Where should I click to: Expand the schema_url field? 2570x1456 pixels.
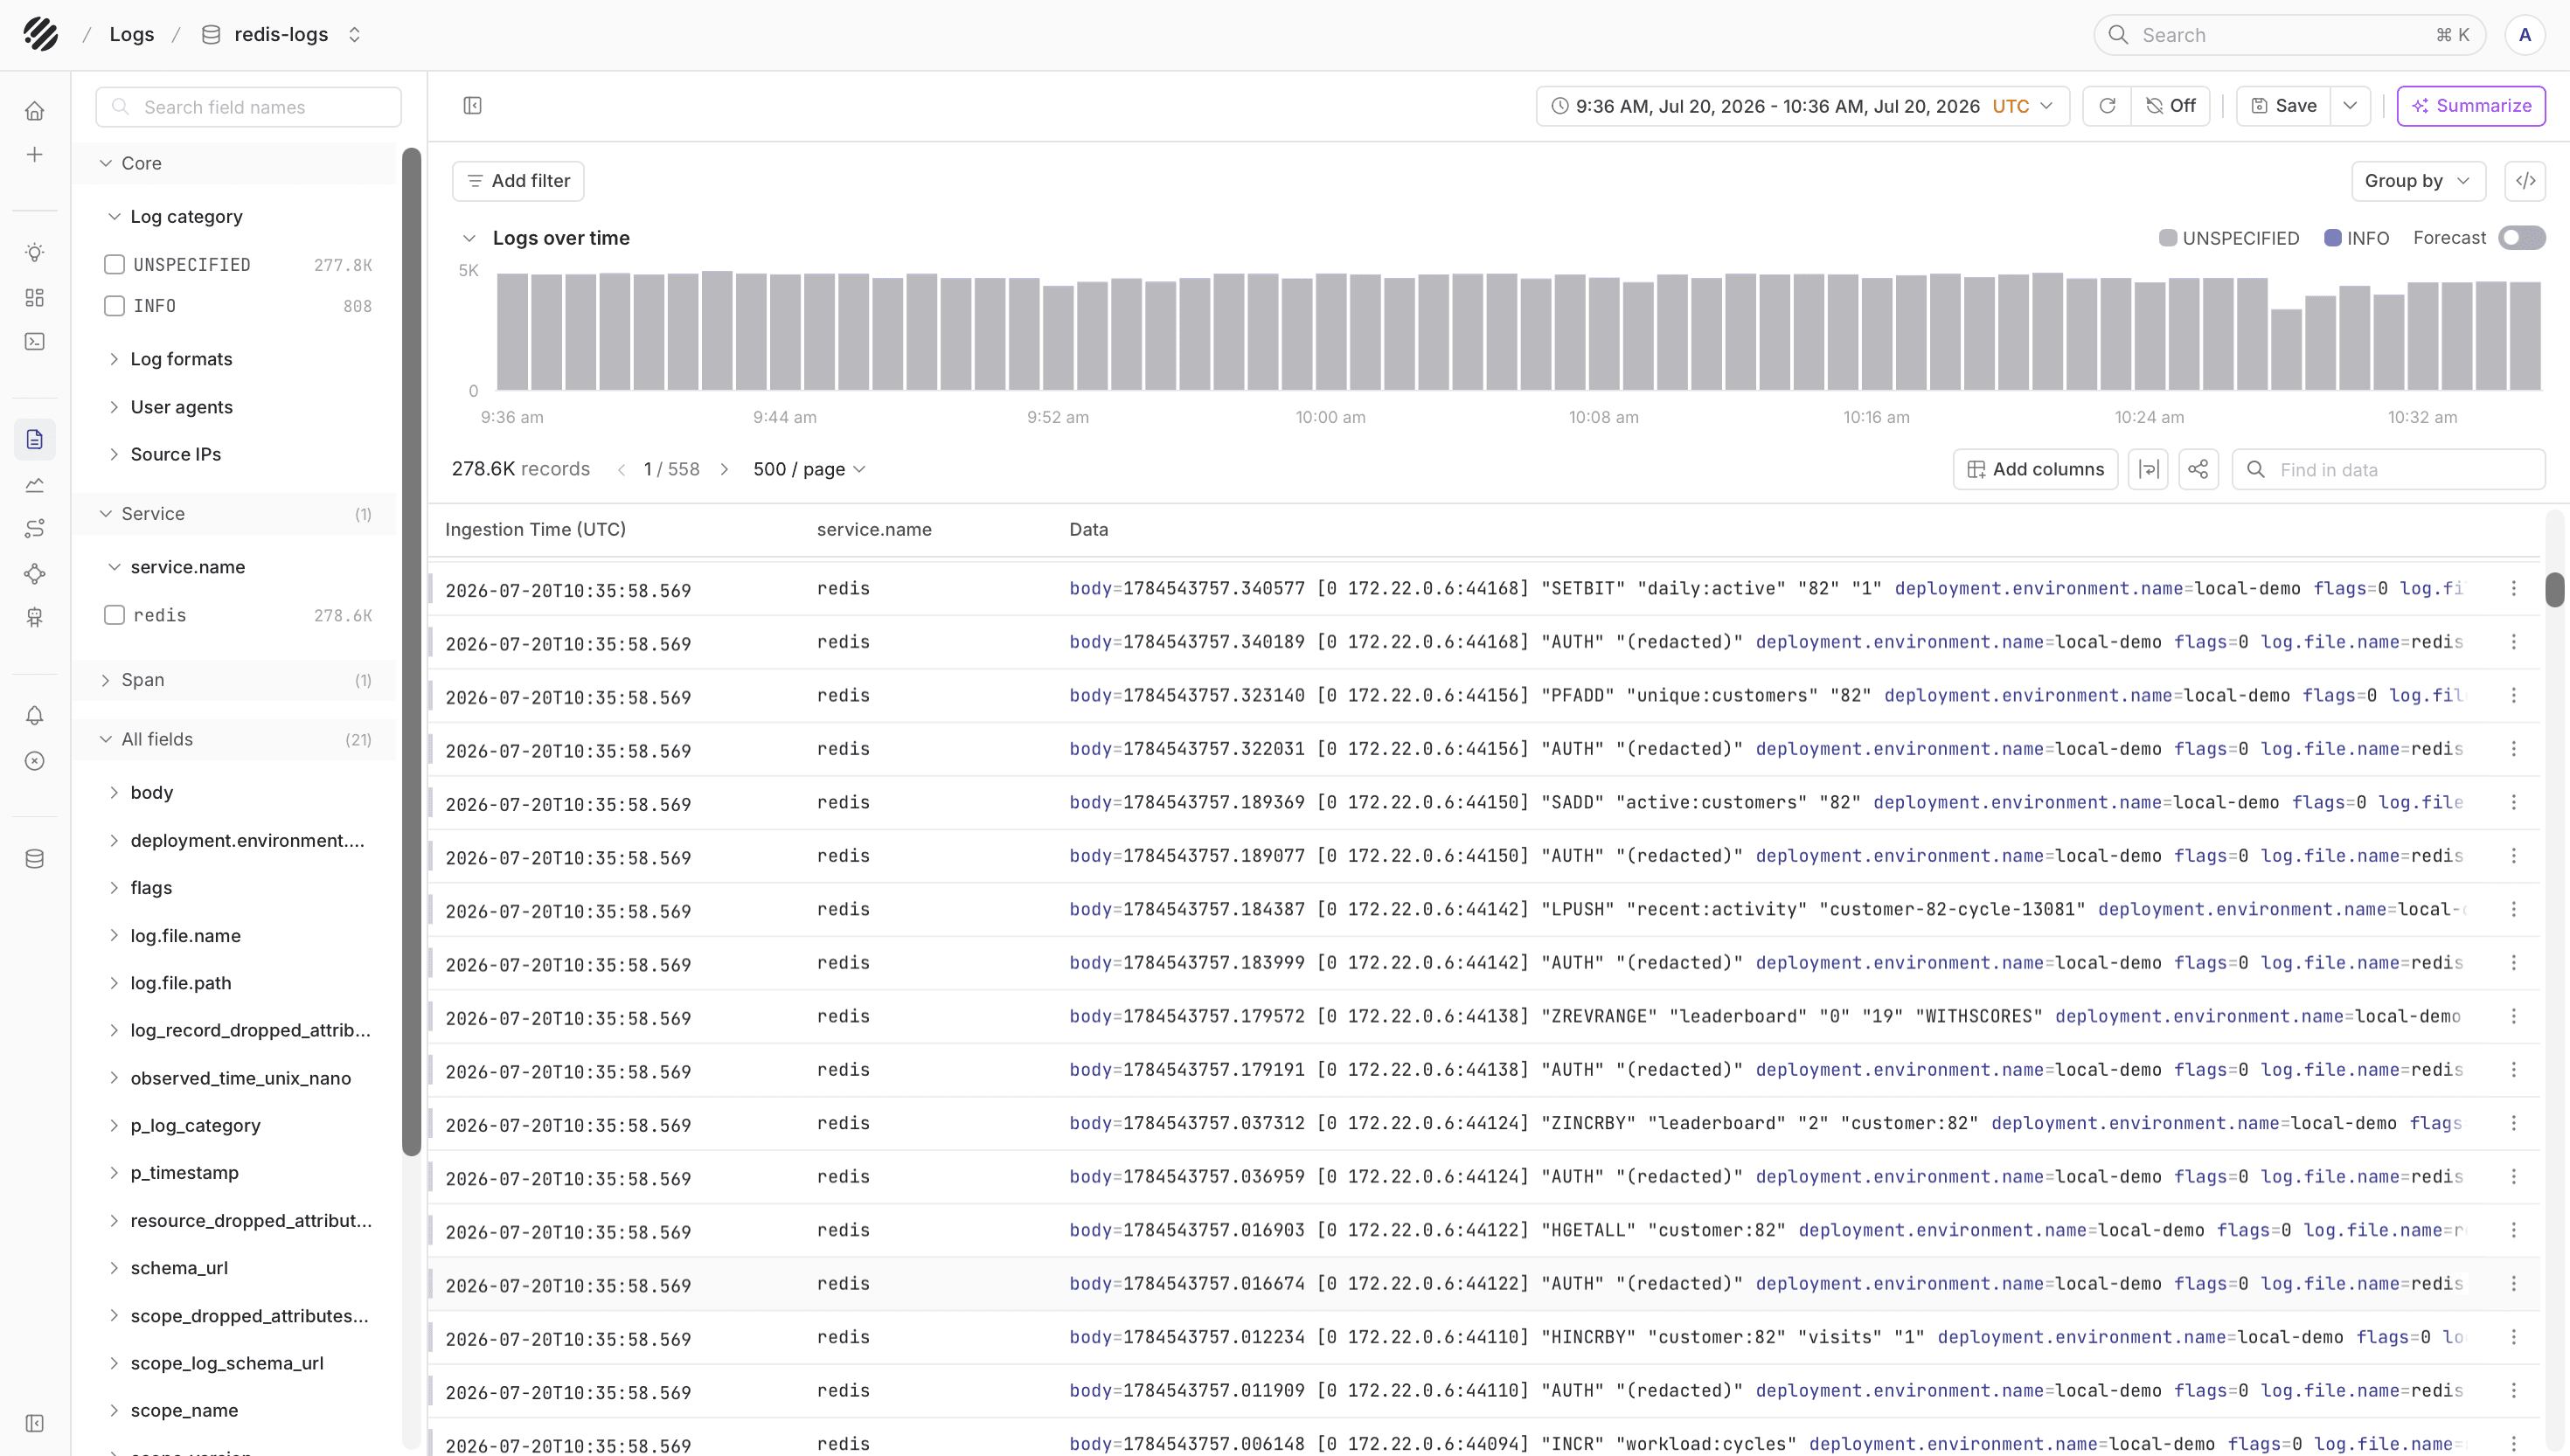click(x=114, y=1268)
